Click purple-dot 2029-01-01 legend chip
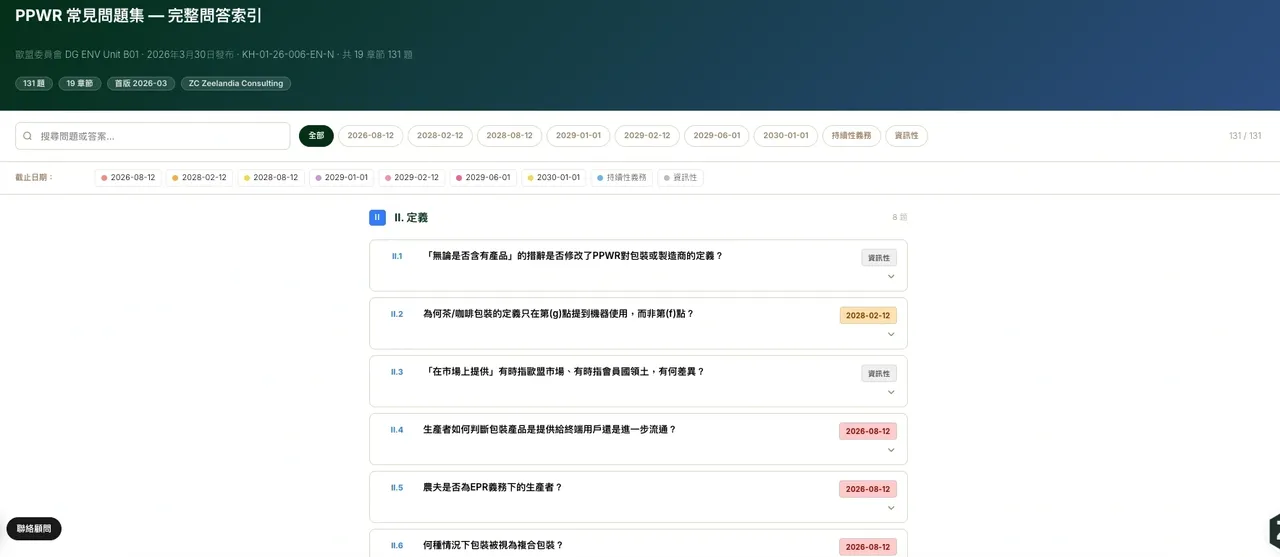1280x557 pixels. (x=341, y=177)
